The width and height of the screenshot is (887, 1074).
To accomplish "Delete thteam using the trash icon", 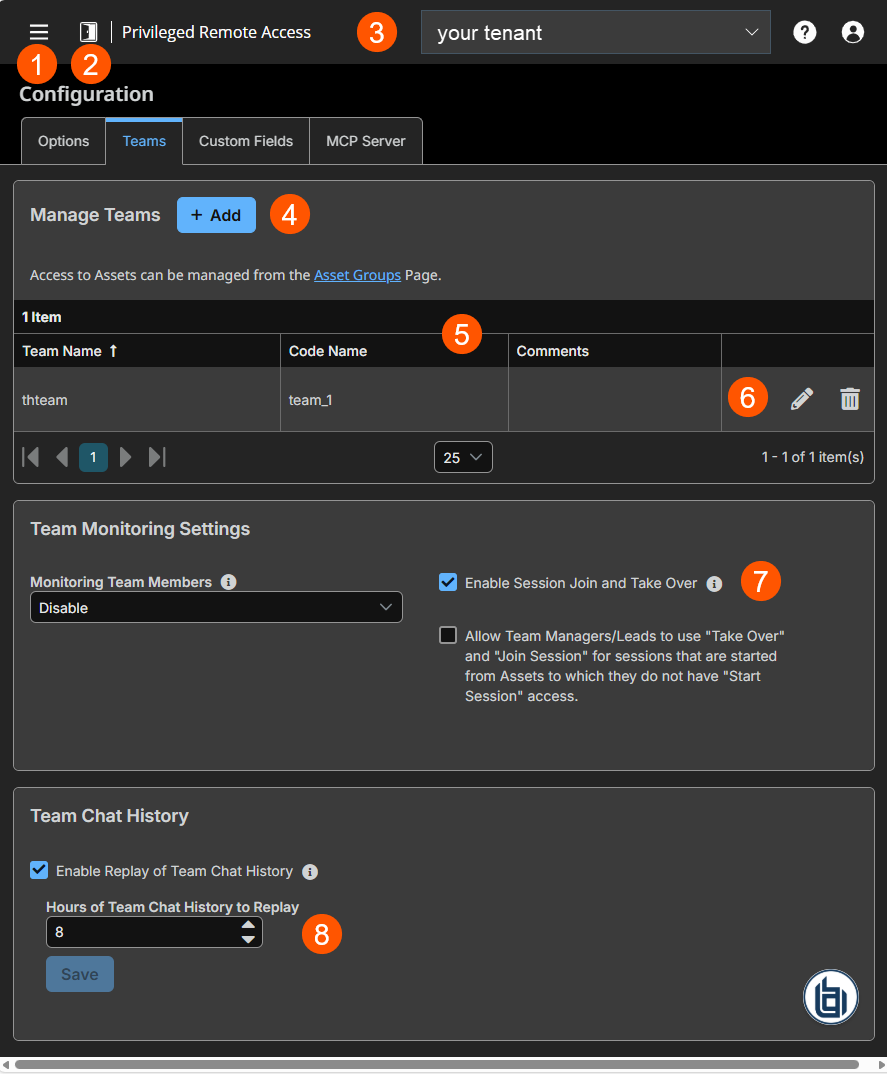I will (850, 399).
